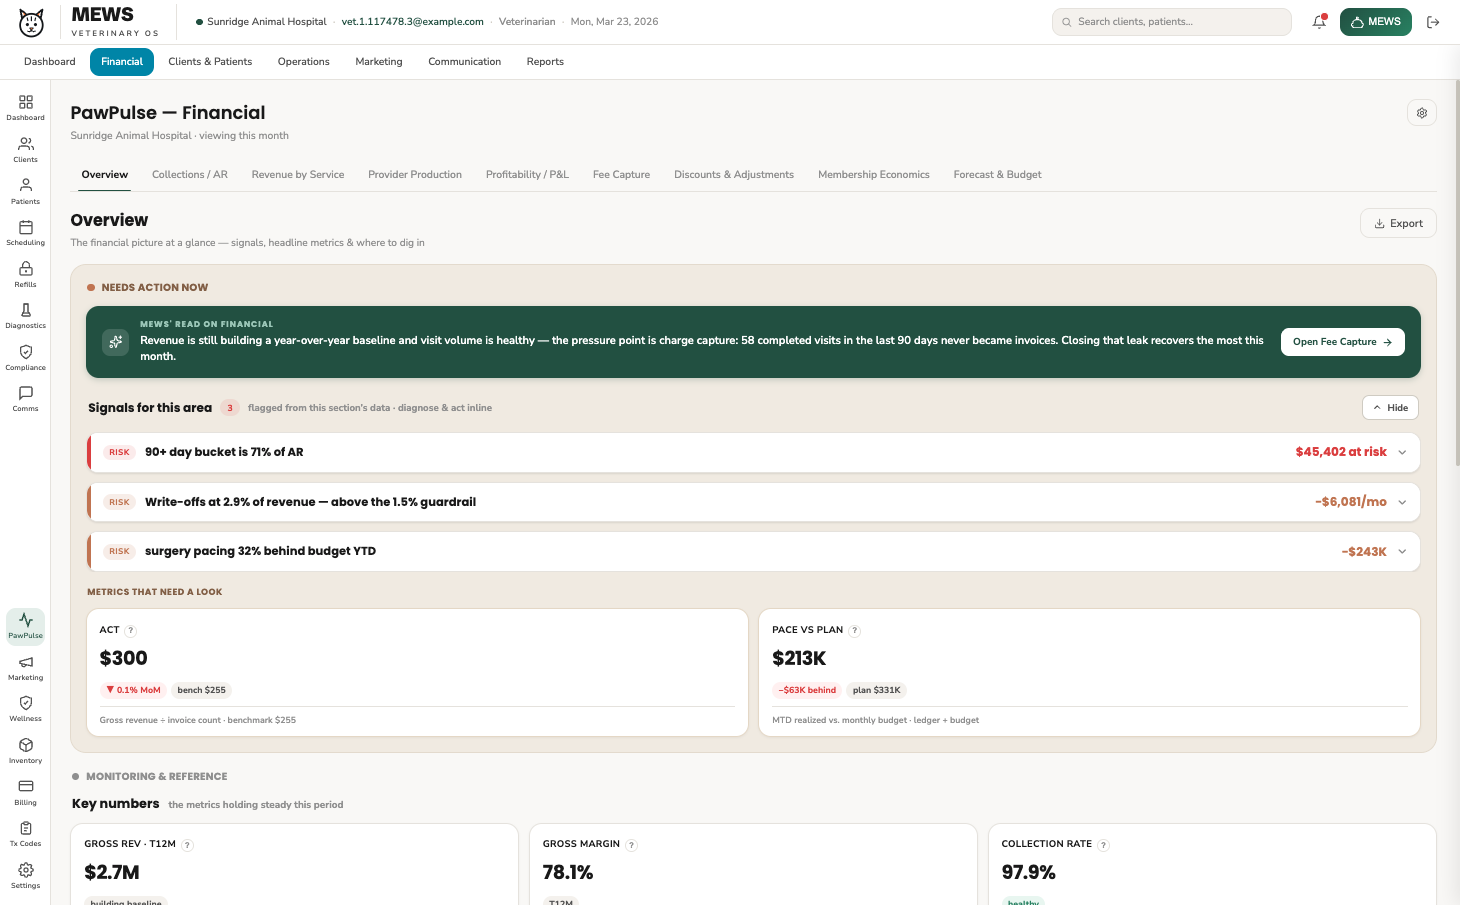1460x905 pixels.
Task: Open Inventory box icon
Action: tap(25, 750)
